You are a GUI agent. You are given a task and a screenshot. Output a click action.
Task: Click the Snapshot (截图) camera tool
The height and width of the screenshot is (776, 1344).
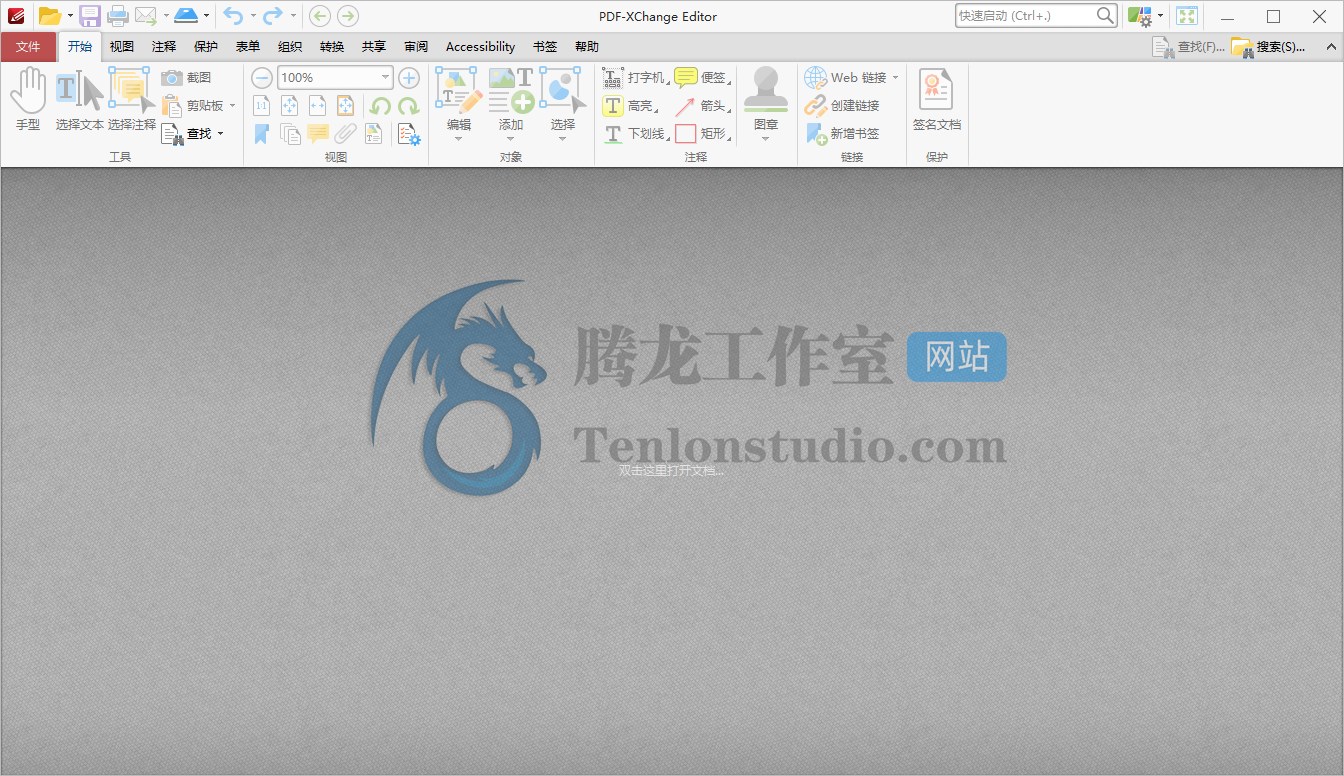(187, 77)
